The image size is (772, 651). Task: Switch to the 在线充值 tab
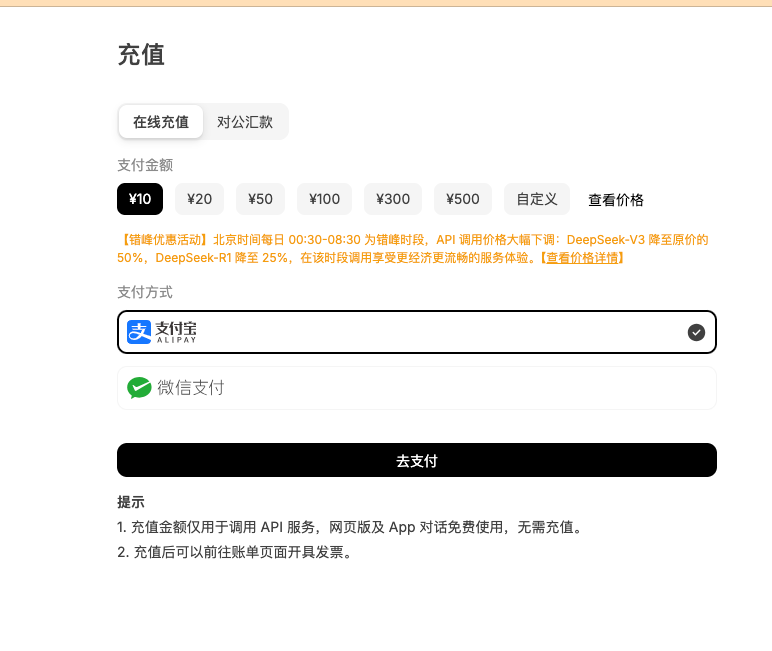(x=161, y=122)
